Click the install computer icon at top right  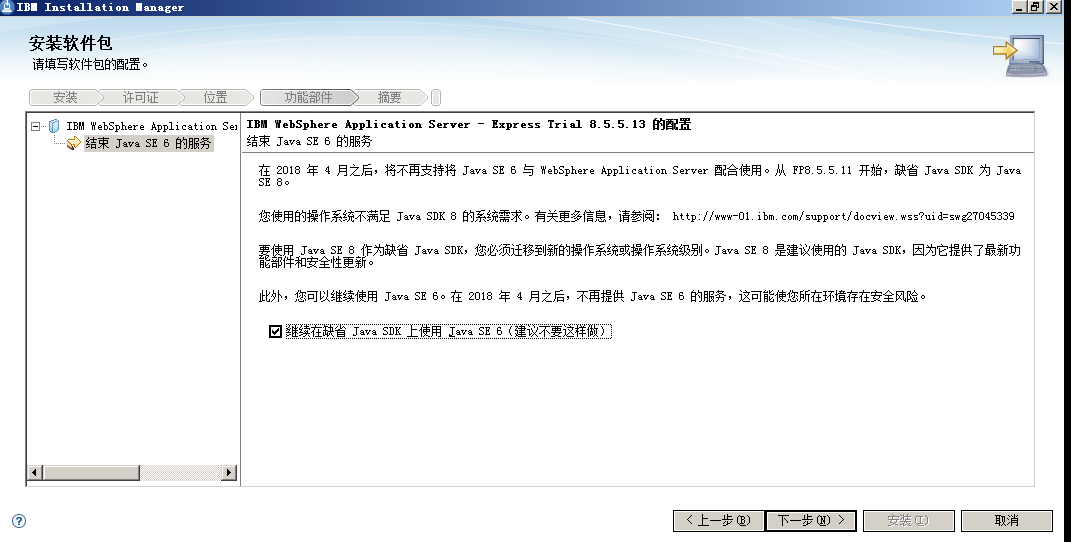(1020, 56)
